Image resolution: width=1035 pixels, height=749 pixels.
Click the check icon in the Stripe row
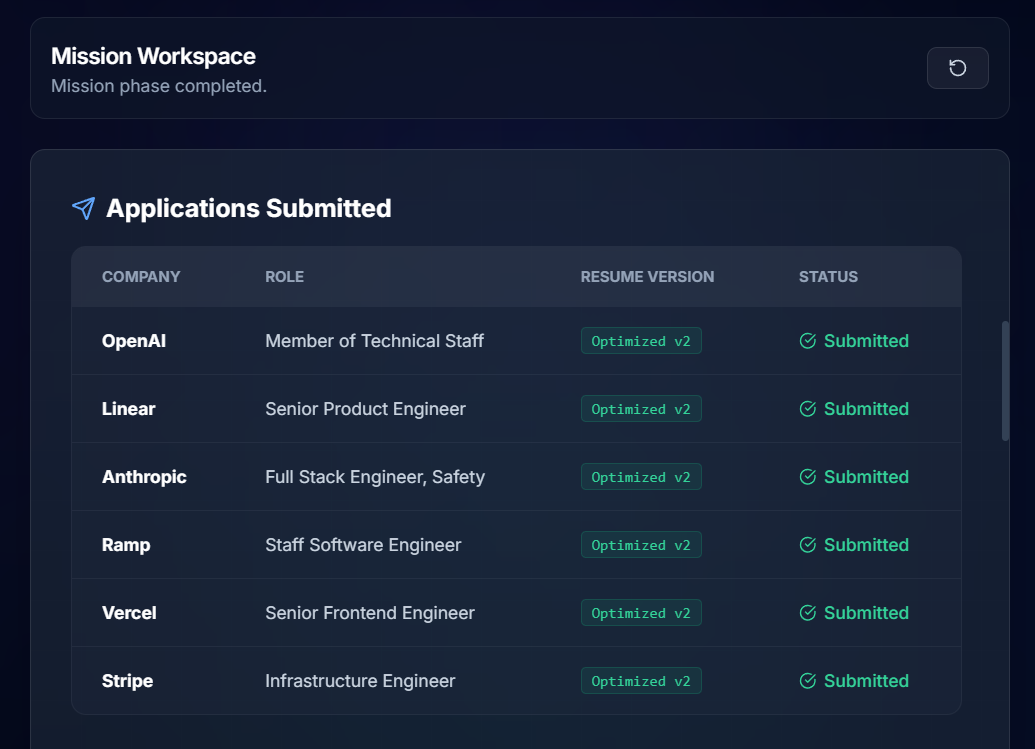click(807, 681)
